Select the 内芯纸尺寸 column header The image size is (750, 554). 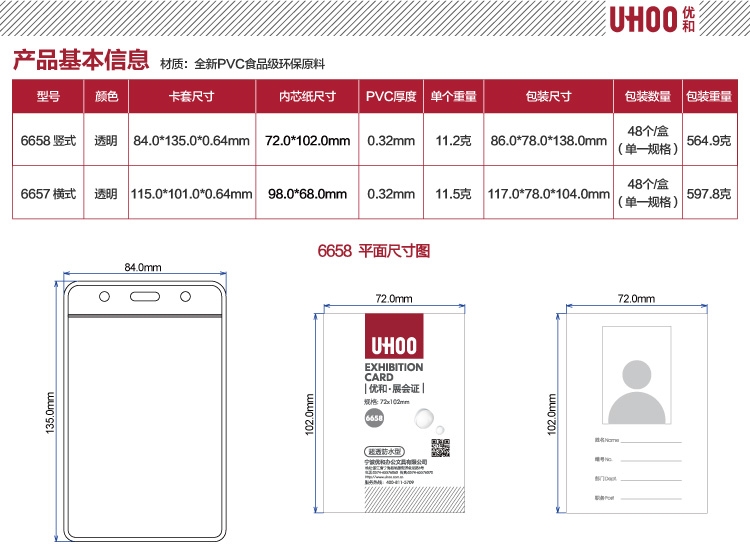(308, 97)
